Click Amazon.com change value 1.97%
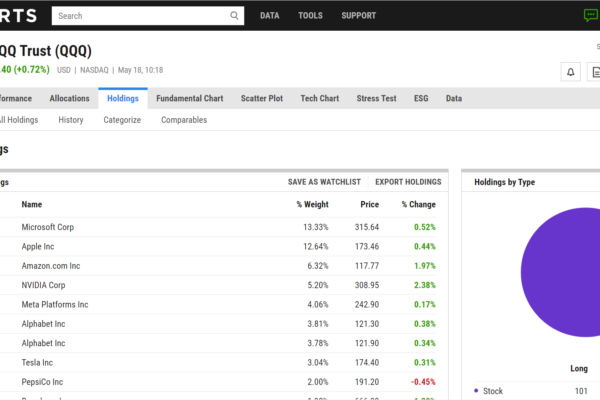600x400 pixels. coord(425,266)
